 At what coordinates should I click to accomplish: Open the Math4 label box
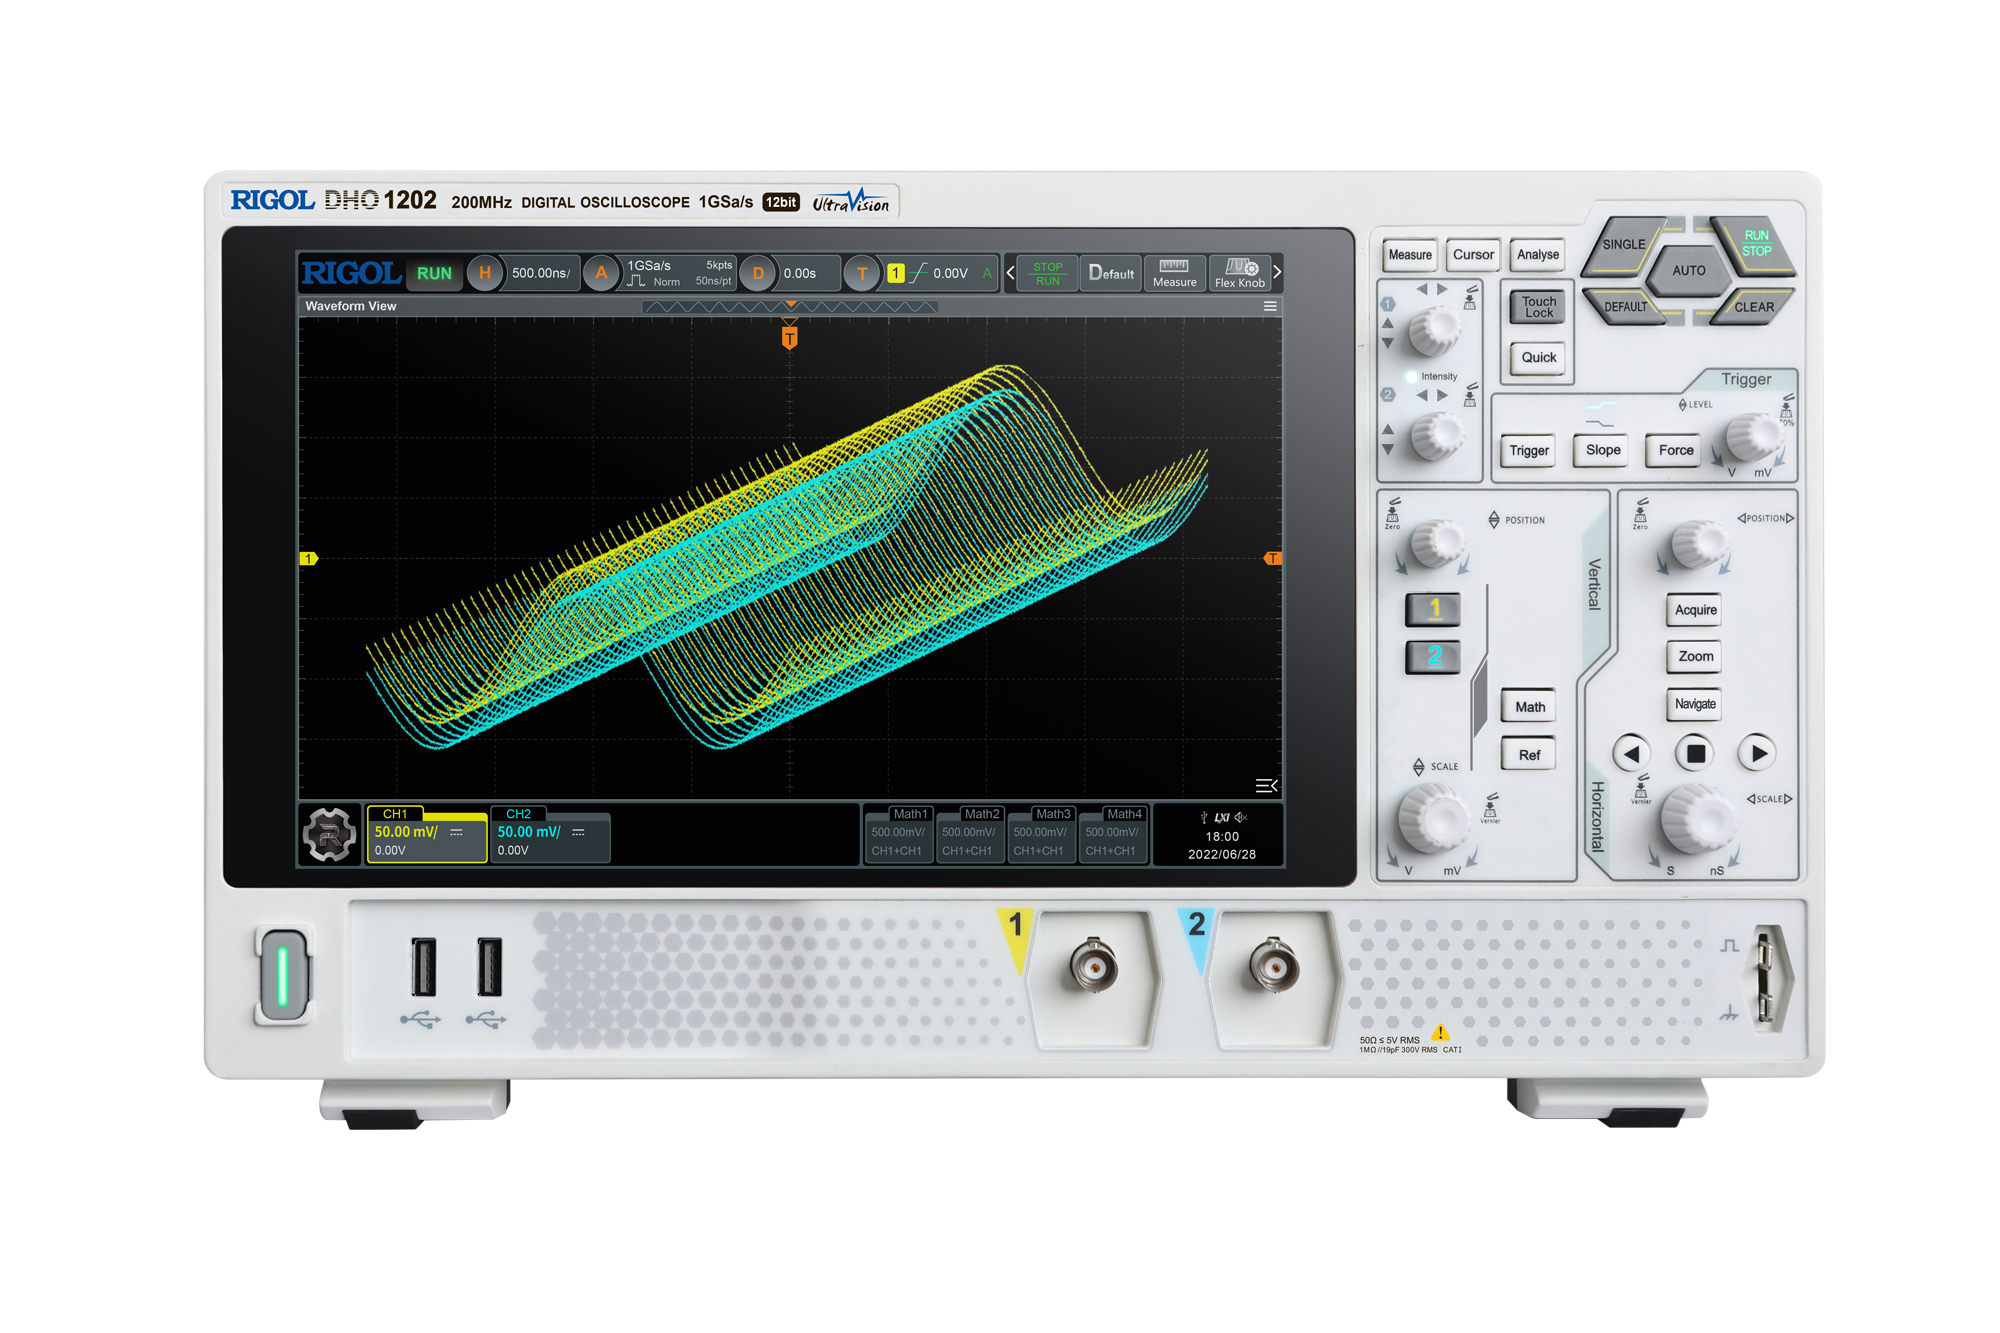pos(1112,834)
